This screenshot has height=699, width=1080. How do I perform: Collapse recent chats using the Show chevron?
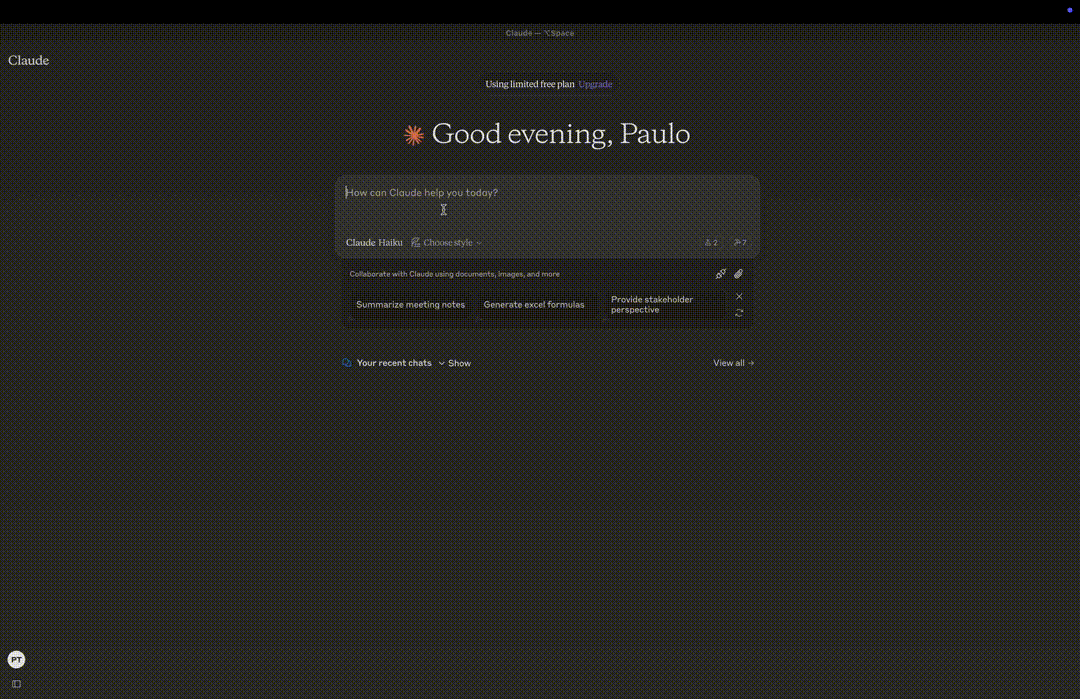(443, 363)
